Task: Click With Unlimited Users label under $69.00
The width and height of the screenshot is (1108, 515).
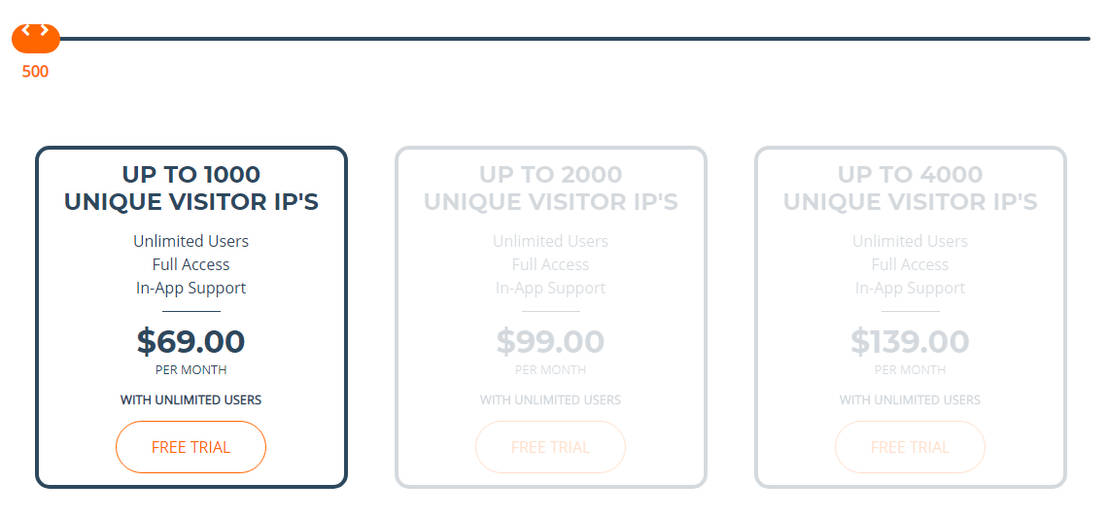Action: 191,400
